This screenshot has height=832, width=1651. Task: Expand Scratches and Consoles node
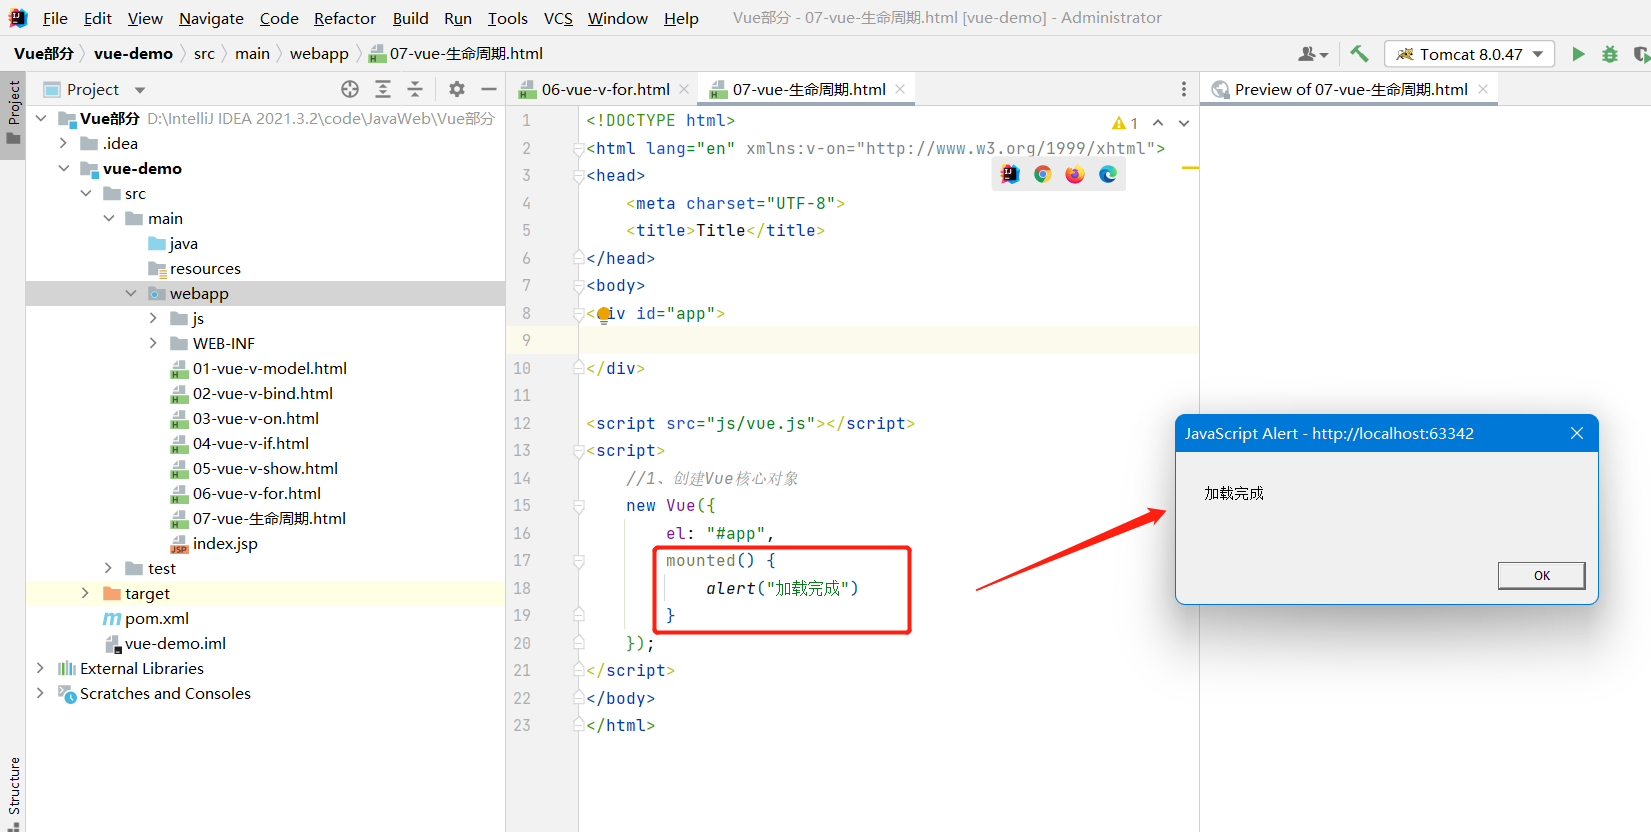click(41, 693)
